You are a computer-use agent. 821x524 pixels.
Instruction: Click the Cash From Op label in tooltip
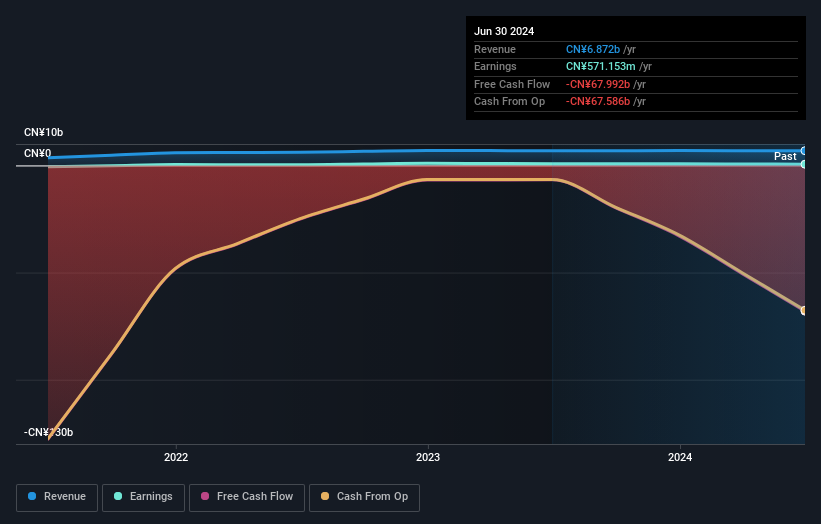click(x=509, y=102)
